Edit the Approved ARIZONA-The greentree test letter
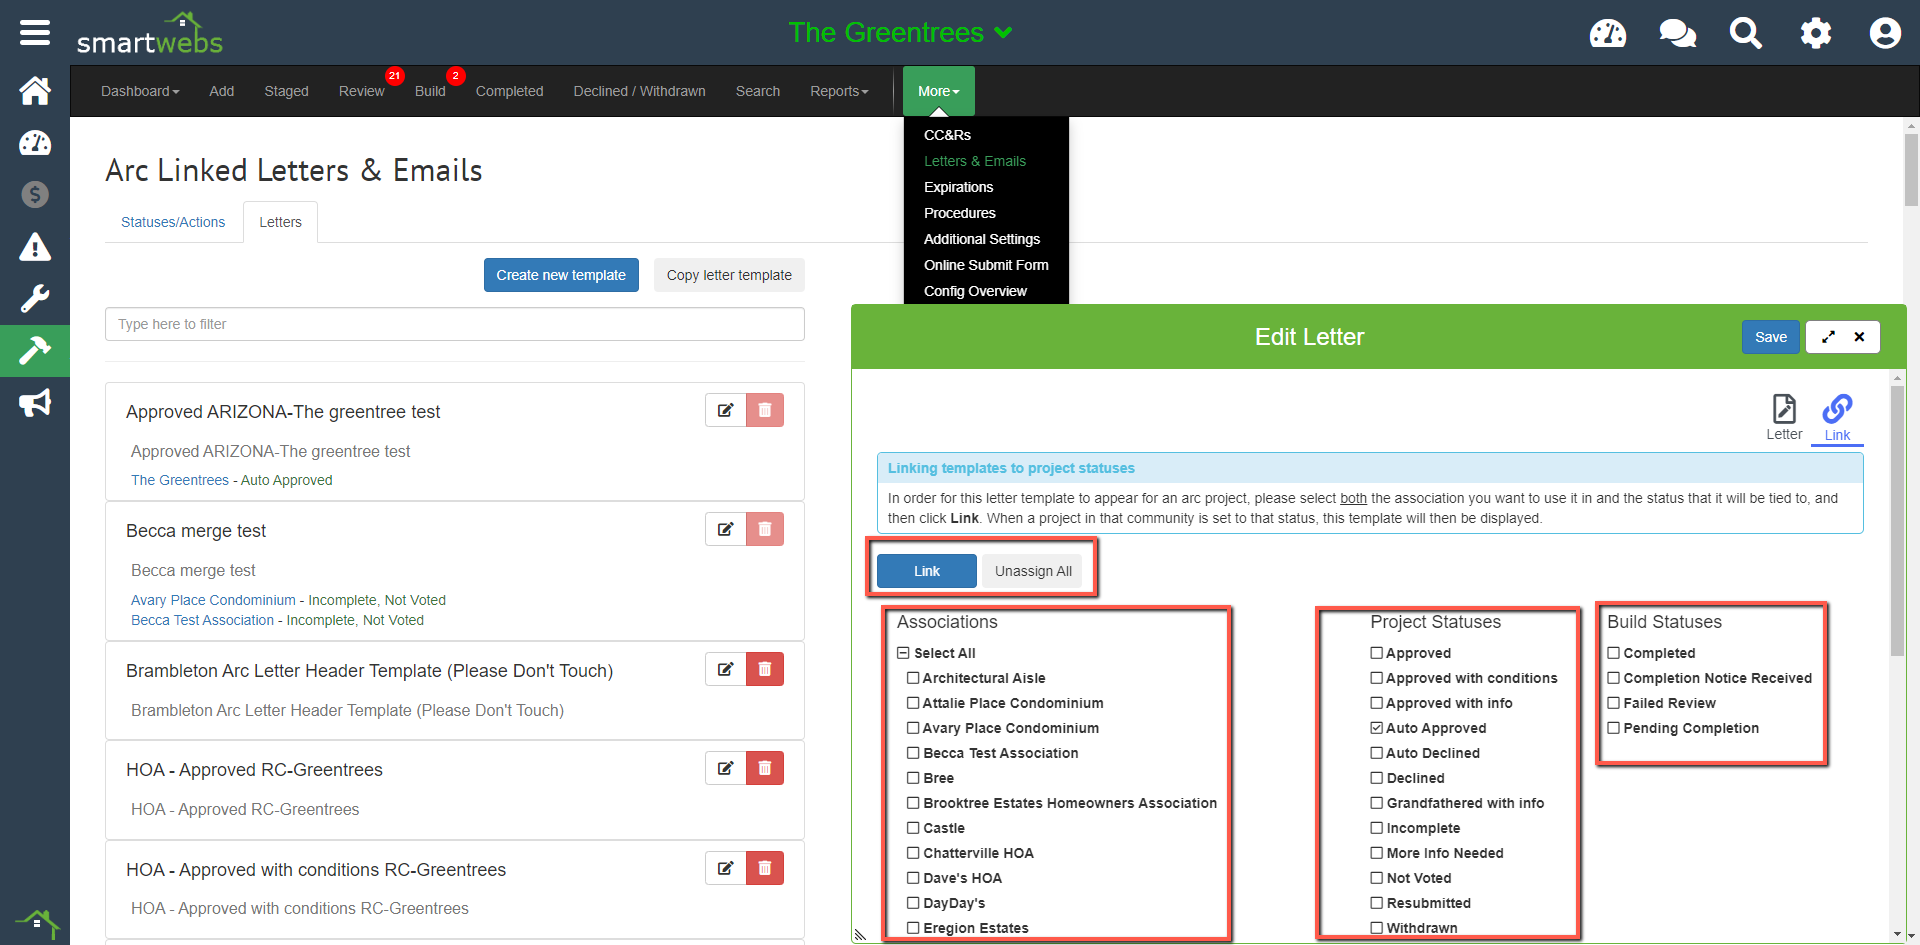Image resolution: width=1920 pixels, height=945 pixels. [x=726, y=410]
